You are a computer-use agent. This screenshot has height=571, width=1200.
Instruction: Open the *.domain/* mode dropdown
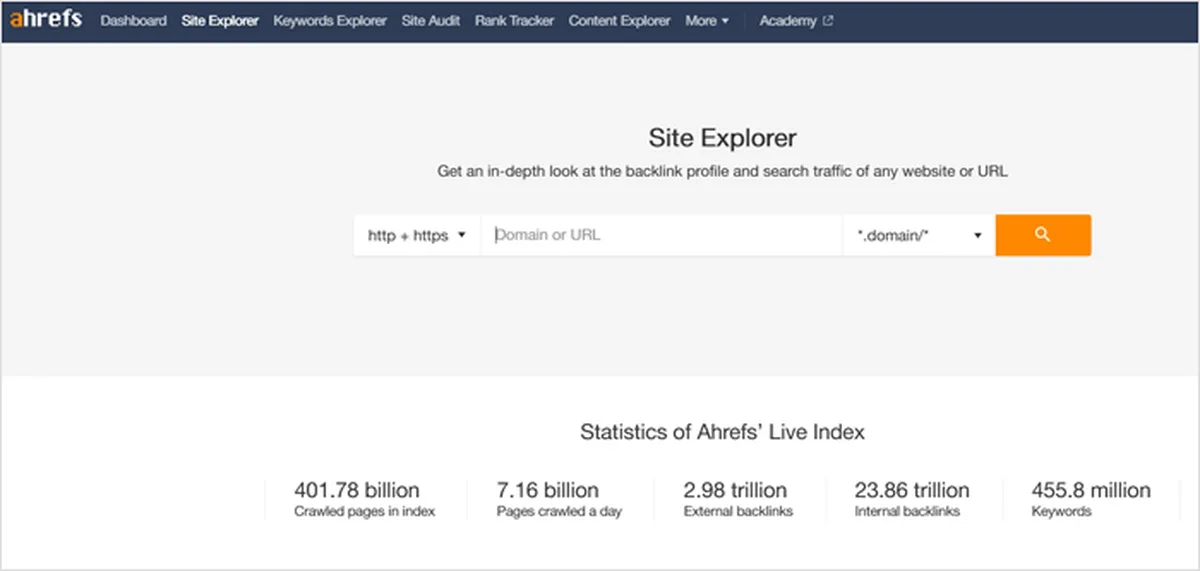(919, 236)
